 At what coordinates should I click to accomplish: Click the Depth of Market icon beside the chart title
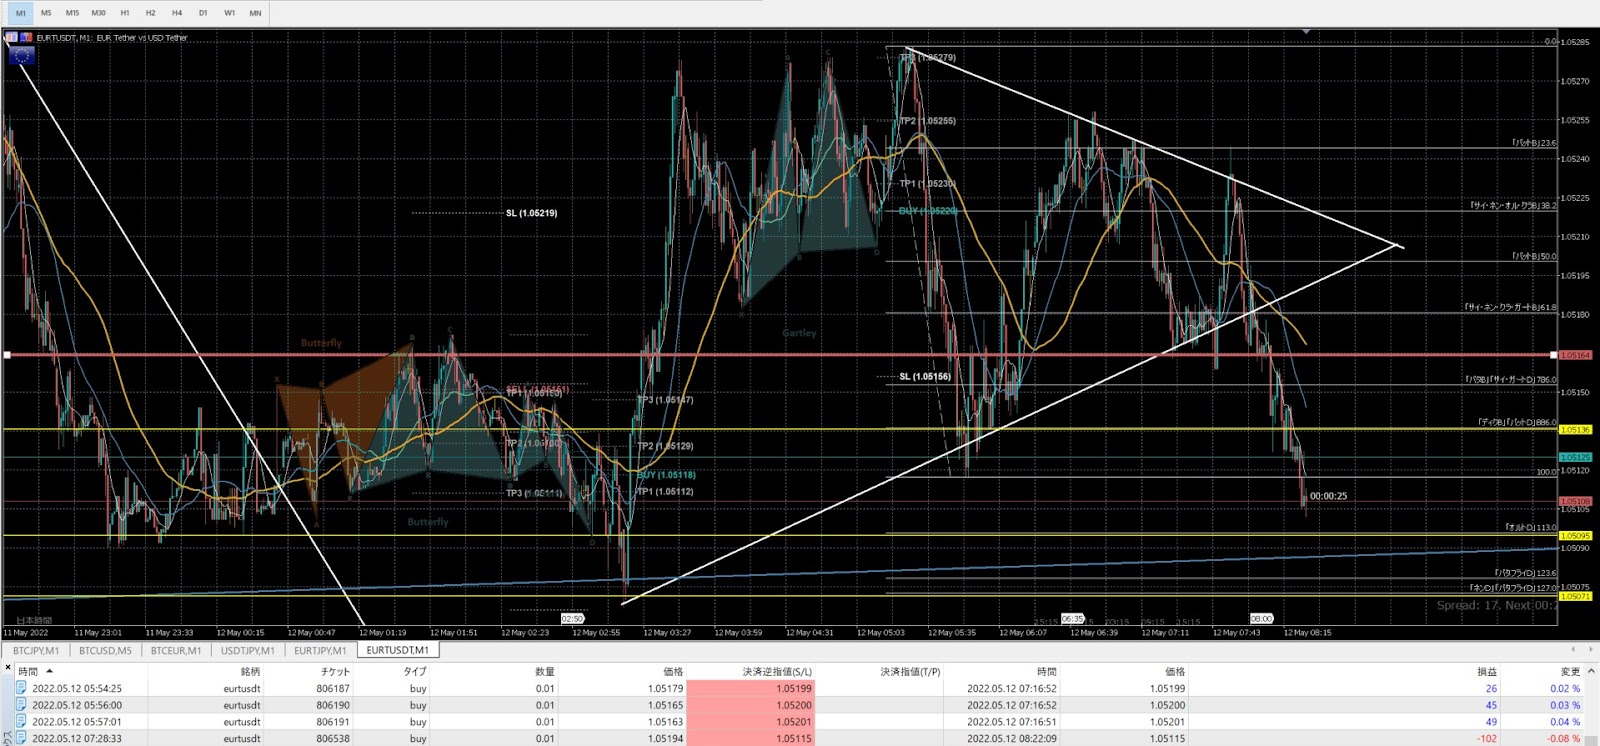point(26,38)
